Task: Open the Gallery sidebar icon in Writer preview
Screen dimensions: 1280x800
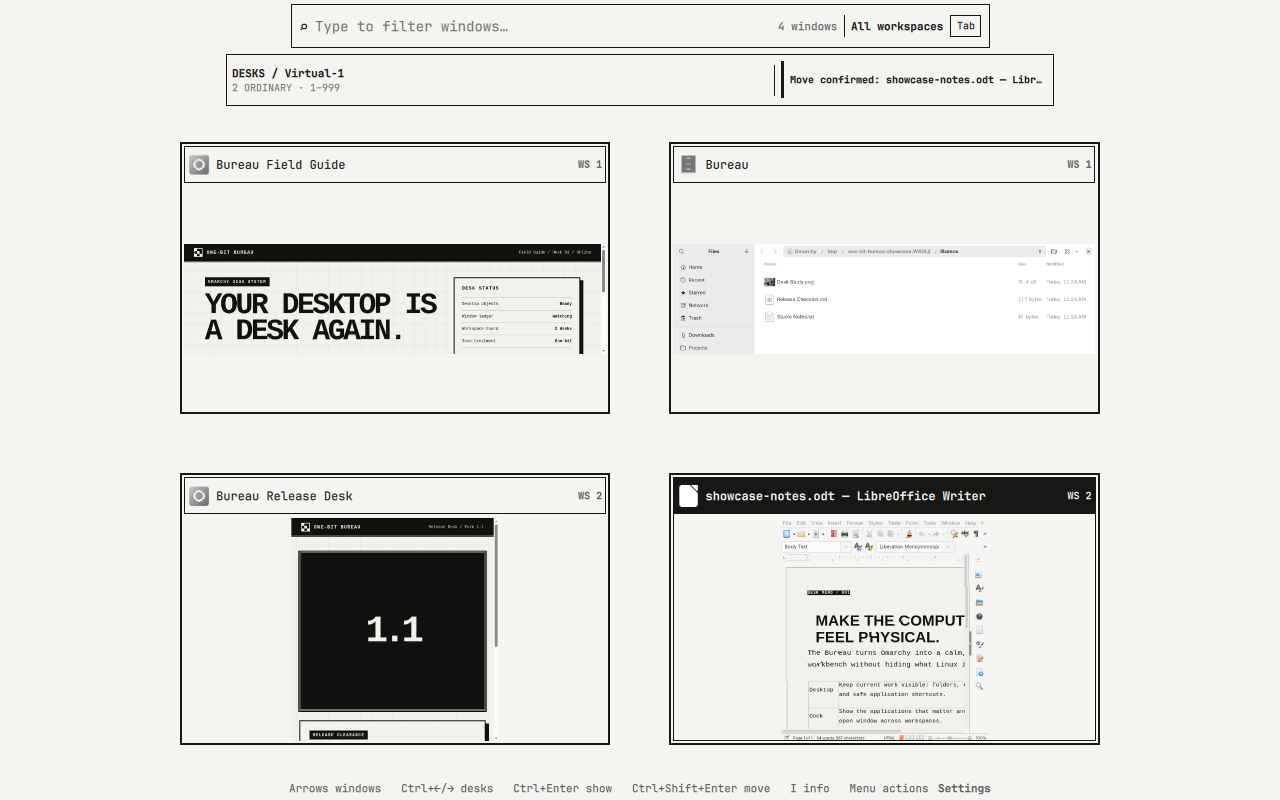Action: (979, 603)
